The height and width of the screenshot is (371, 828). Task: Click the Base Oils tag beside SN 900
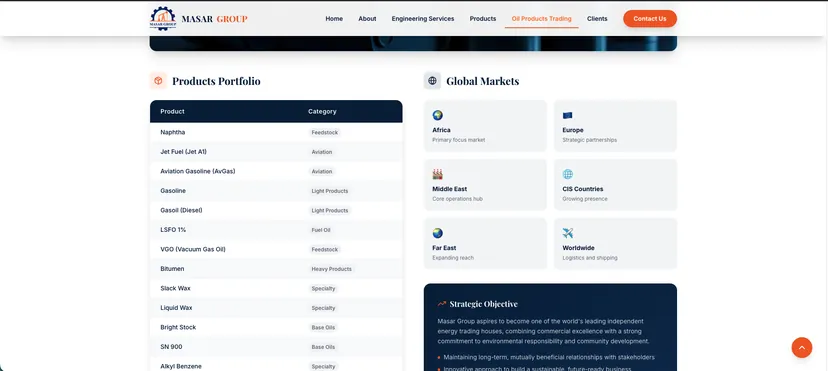coord(323,347)
